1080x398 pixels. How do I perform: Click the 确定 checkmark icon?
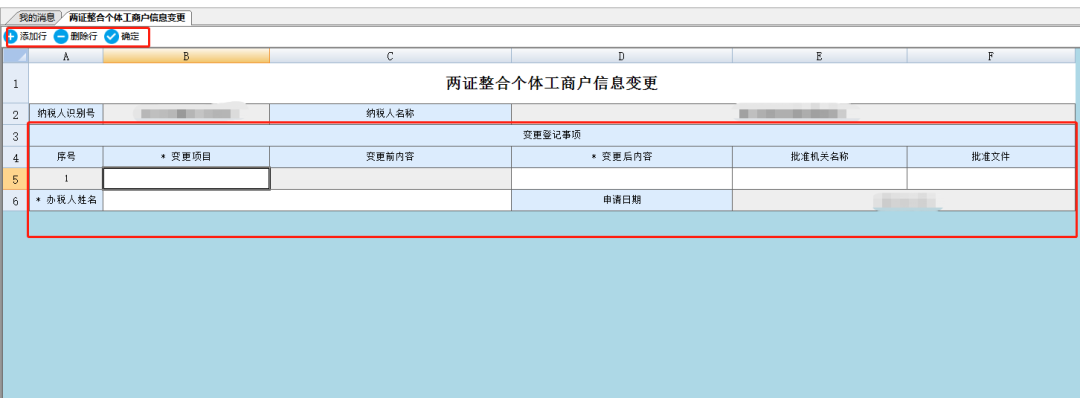[112, 36]
